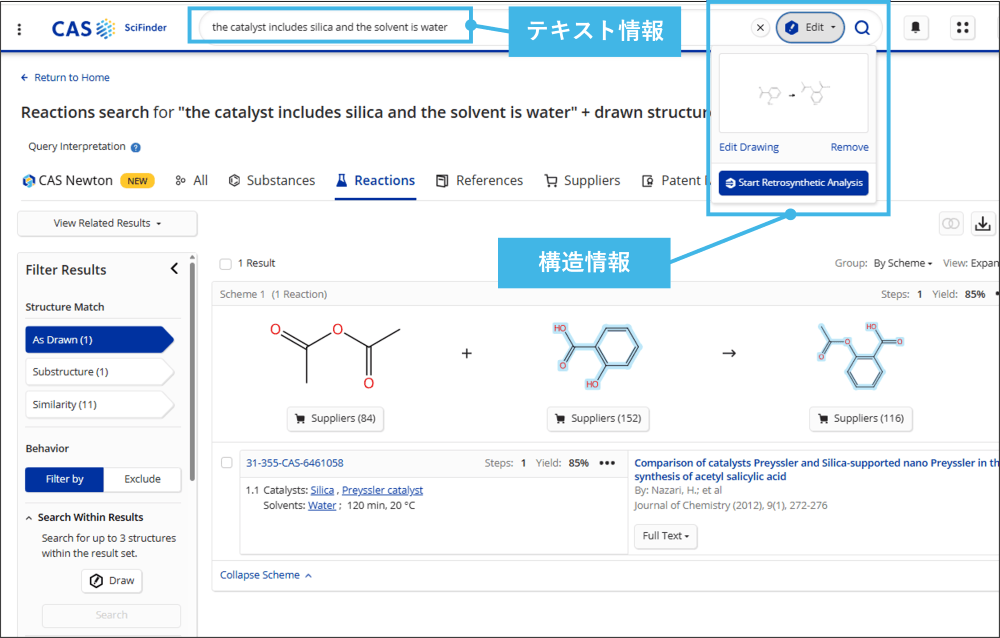Image resolution: width=1000 pixels, height=638 pixels.
Task: Open Suppliers (116) for product
Action: pos(861,419)
